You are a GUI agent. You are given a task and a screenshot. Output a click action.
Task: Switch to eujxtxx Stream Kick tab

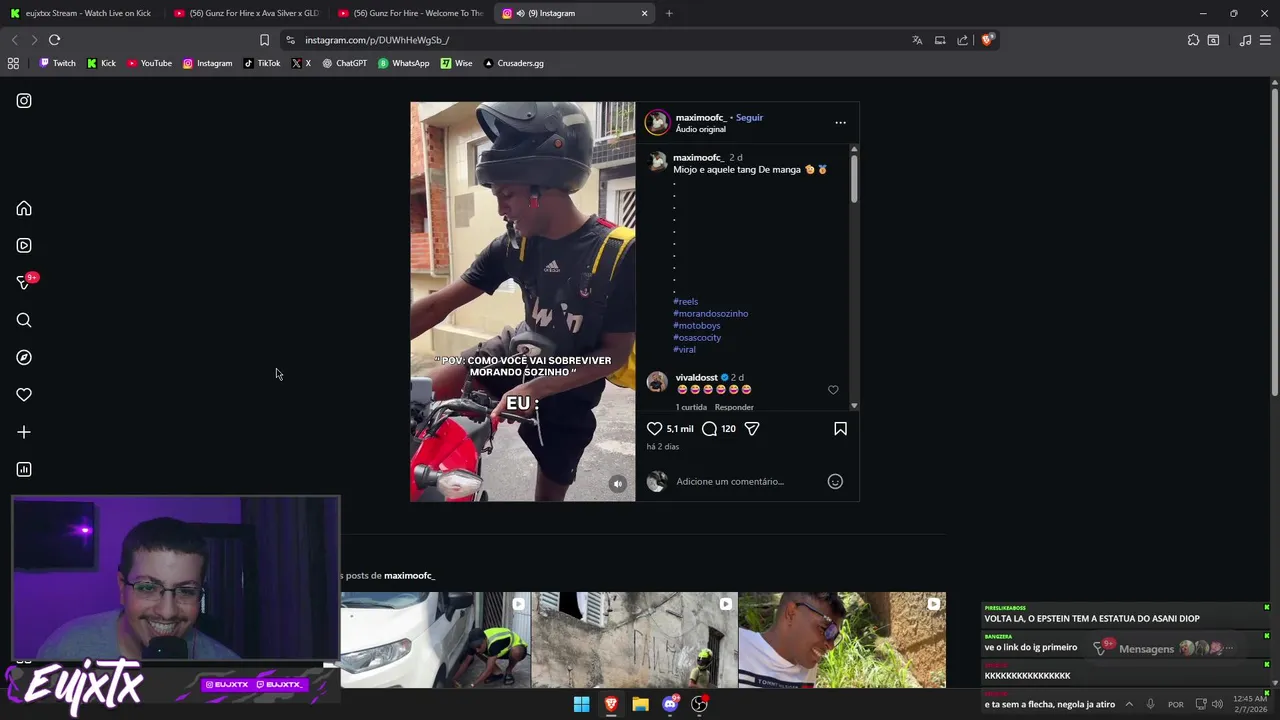[x=81, y=13]
